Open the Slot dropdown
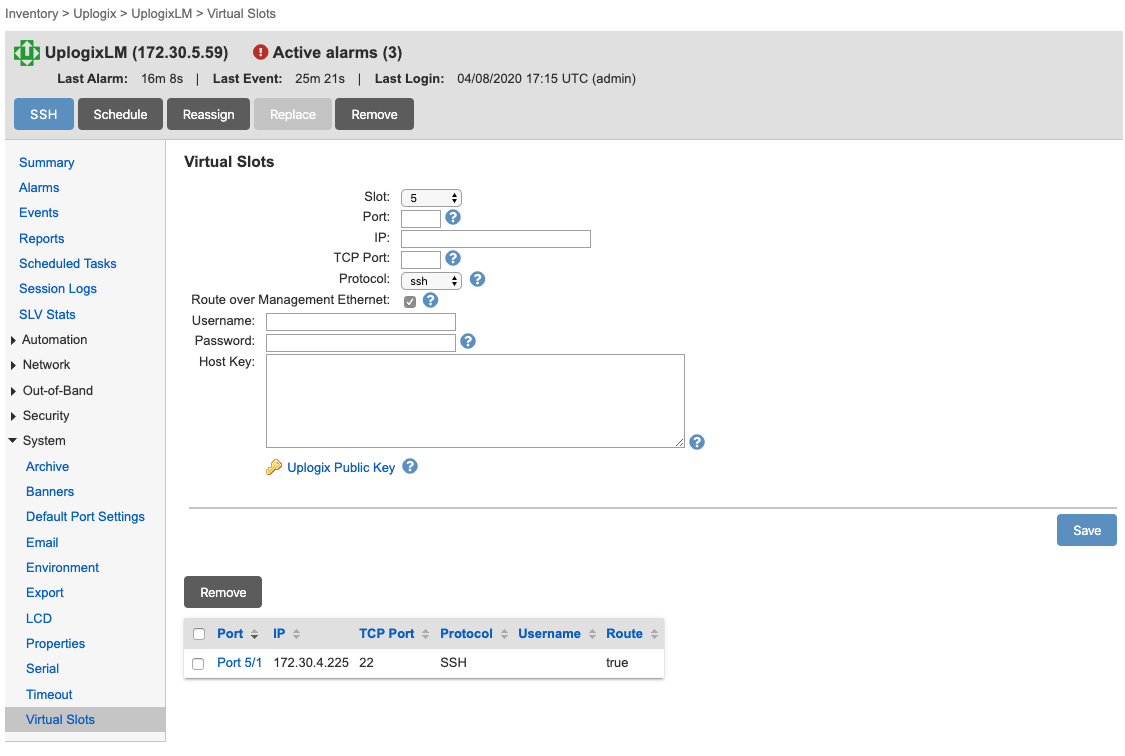The width and height of the screenshot is (1125, 756). [431, 198]
